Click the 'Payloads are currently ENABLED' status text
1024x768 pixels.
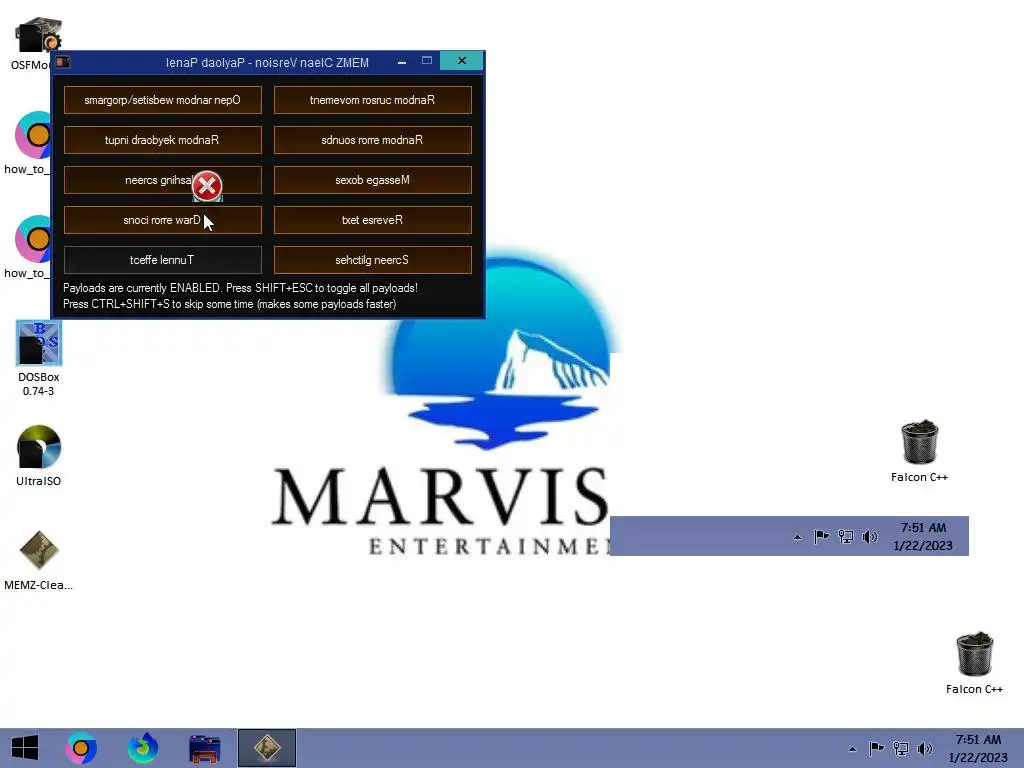tap(141, 288)
